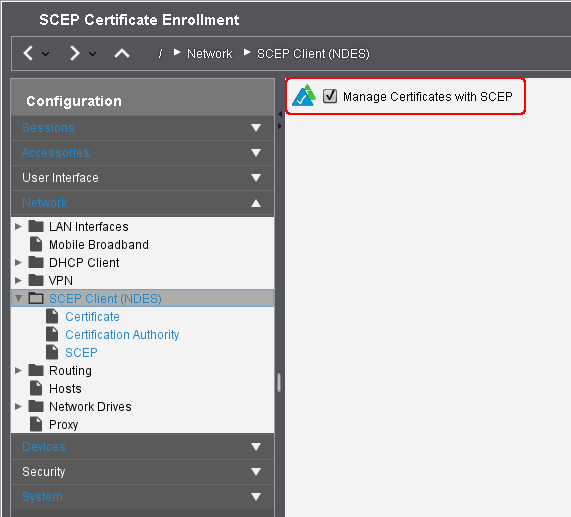Open the Security section header

[143, 472]
